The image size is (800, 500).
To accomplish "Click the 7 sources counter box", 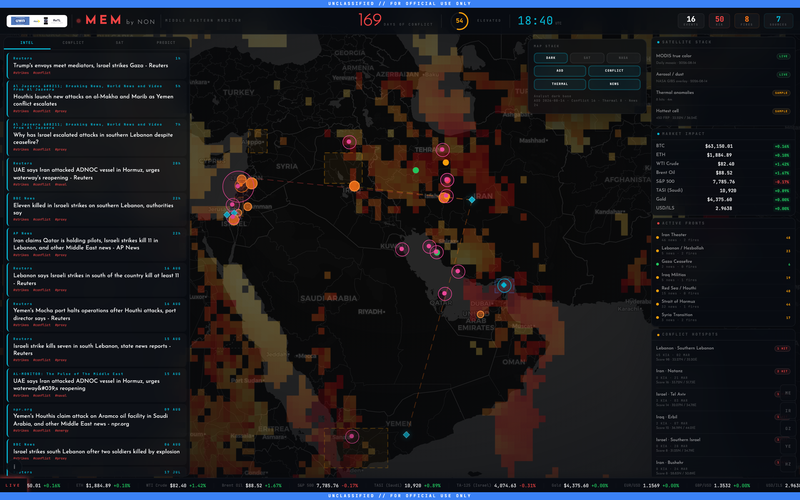I will [x=778, y=21].
